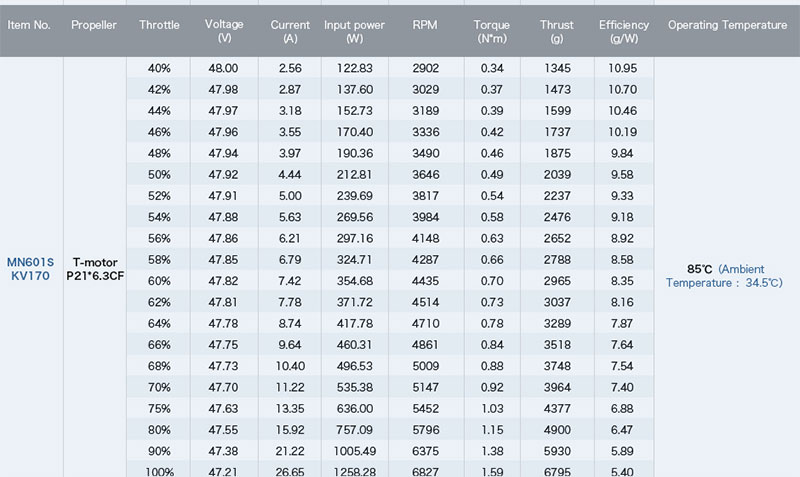Click the MN601S KV170 item link
The height and width of the screenshot is (477, 800).
pyautogui.click(x=30, y=269)
